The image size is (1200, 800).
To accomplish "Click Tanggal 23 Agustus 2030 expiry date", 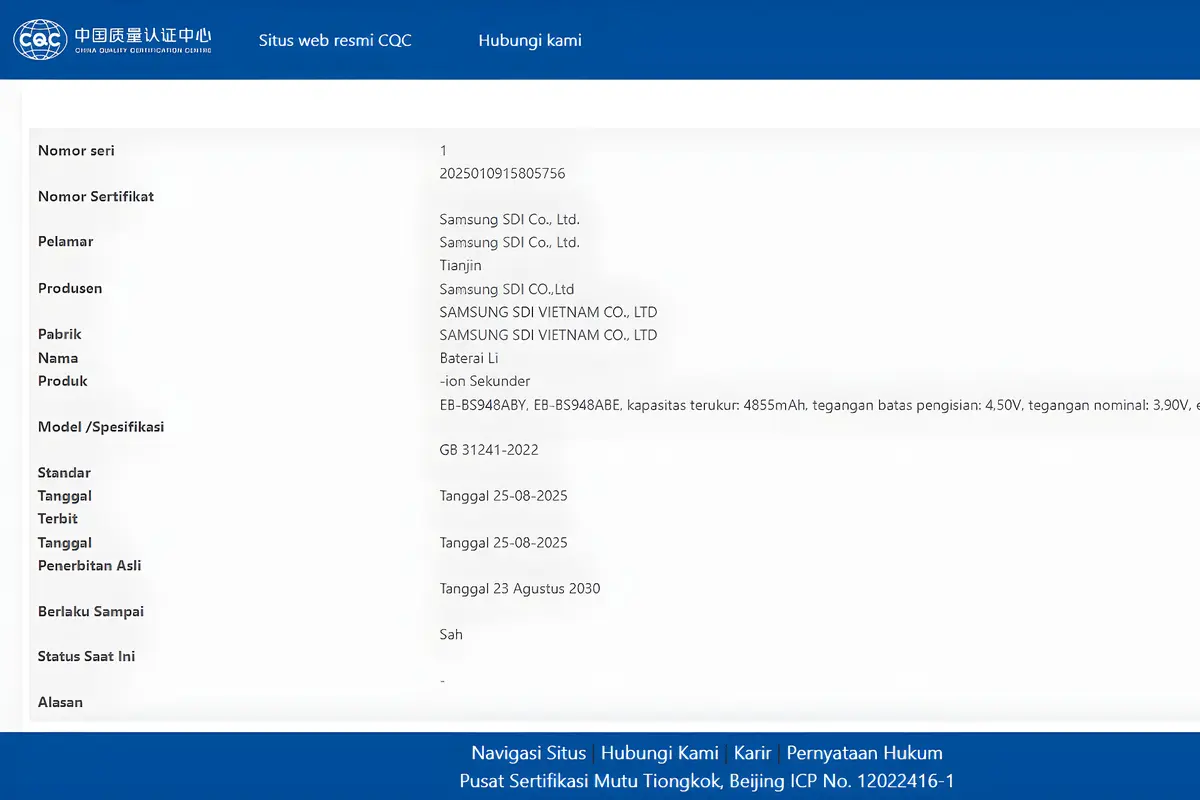I will pos(520,588).
